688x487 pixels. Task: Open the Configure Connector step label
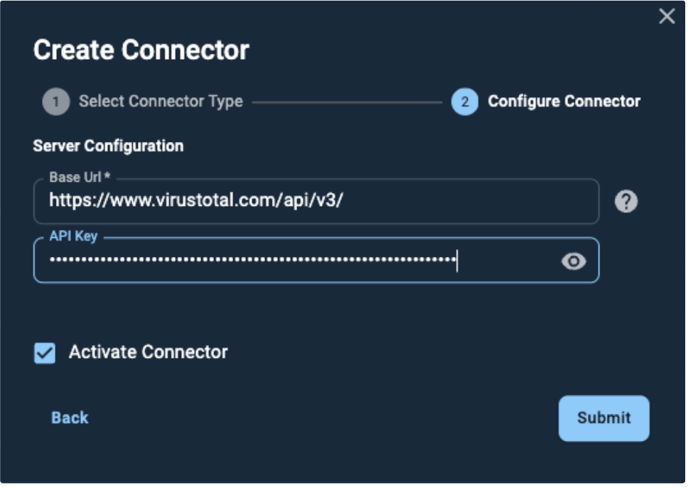click(564, 101)
